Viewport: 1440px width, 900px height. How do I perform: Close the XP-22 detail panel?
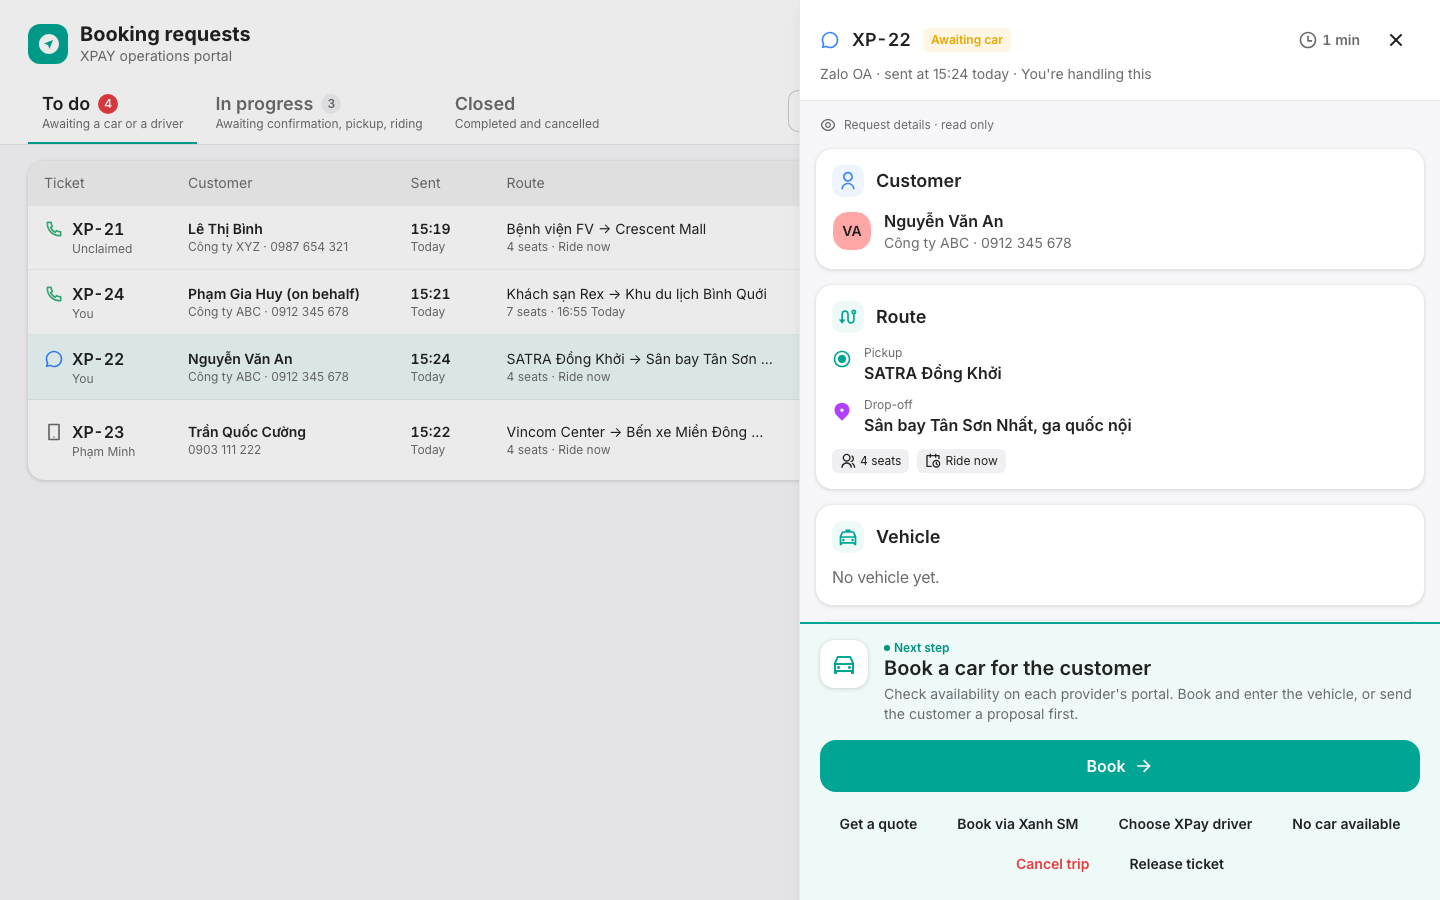pos(1396,40)
